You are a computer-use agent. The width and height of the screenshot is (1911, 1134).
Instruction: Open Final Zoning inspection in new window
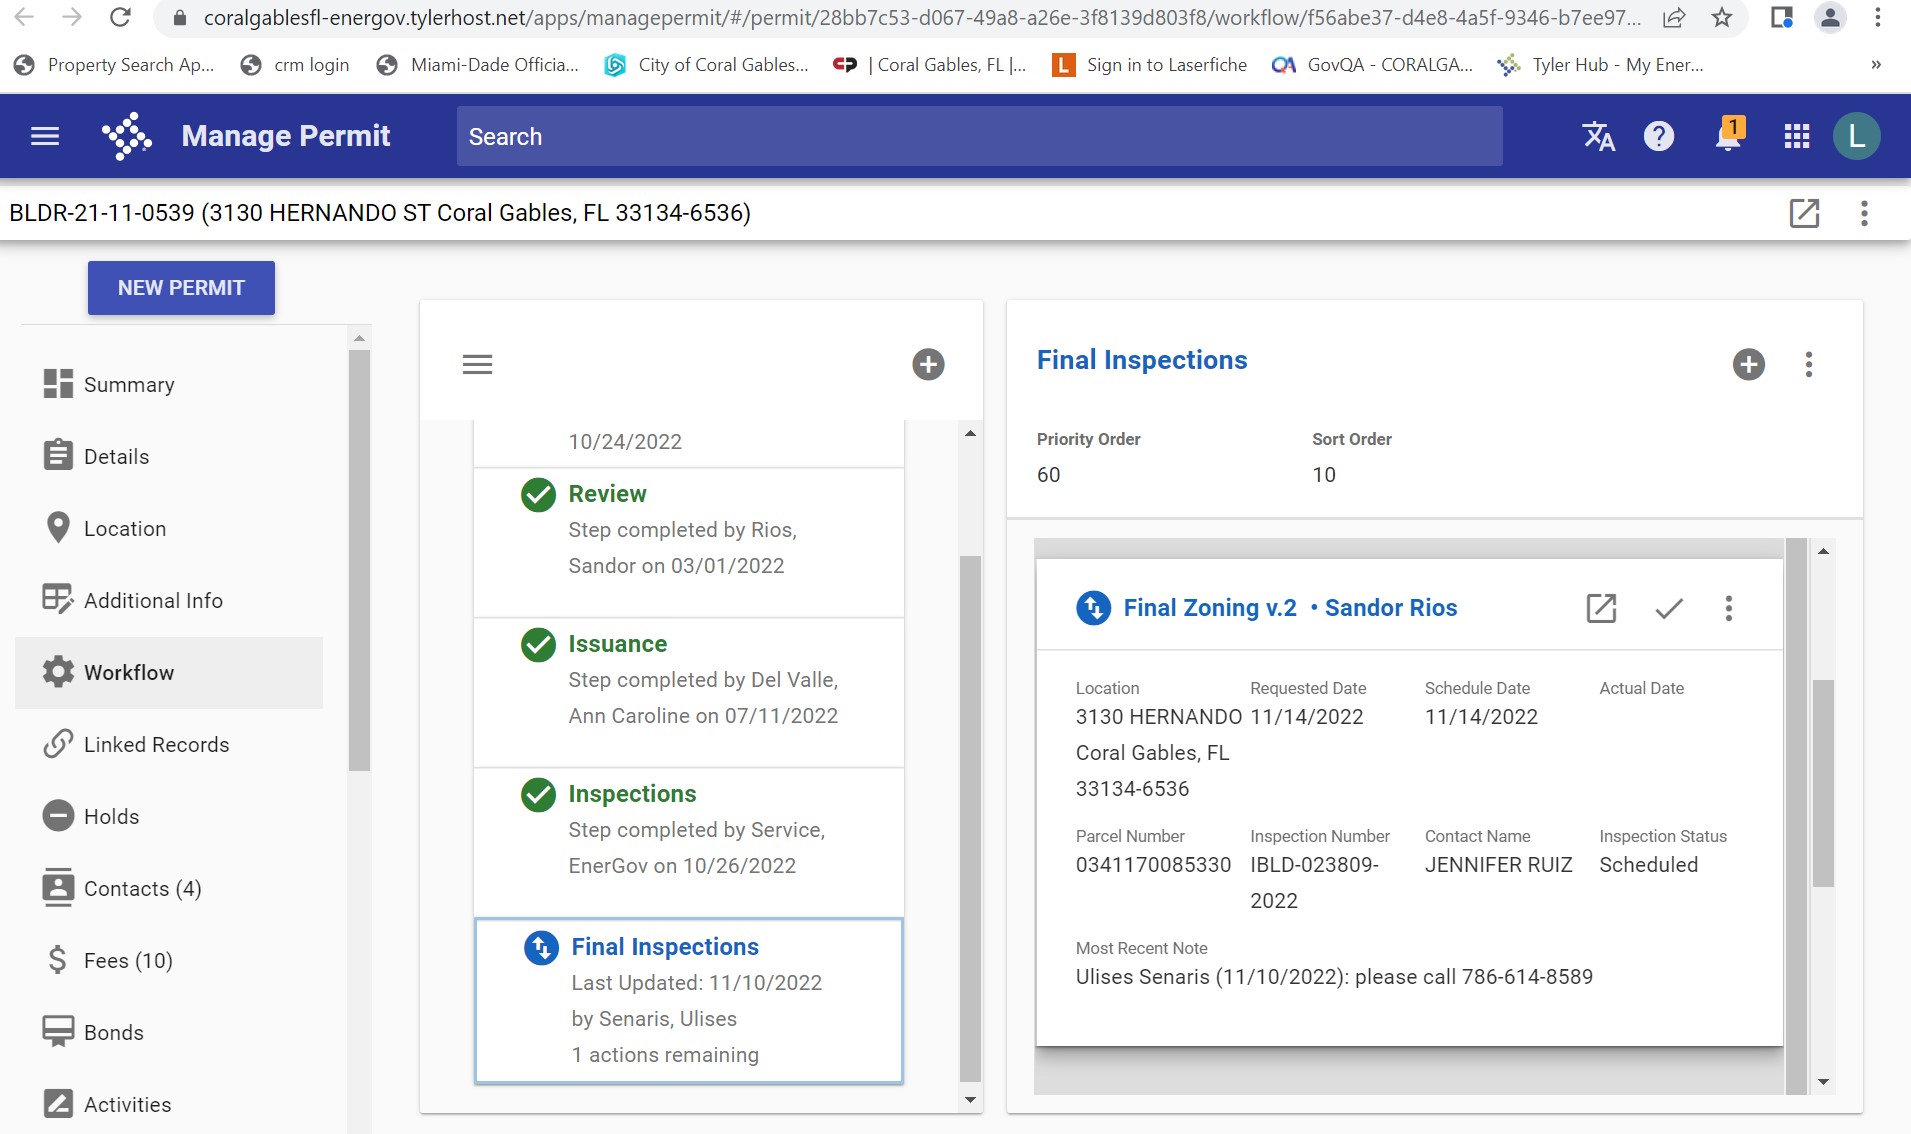tap(1601, 608)
